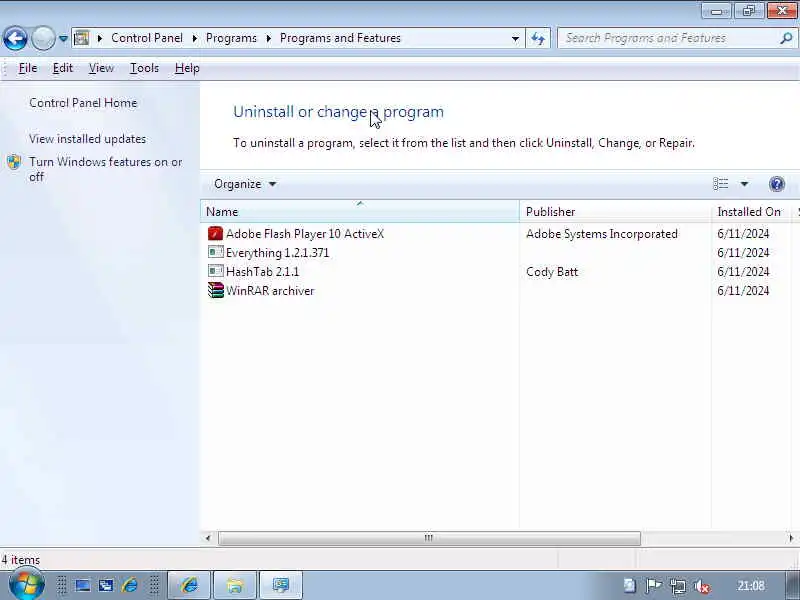Navigate to Programs breadcrumb

pyautogui.click(x=231, y=38)
